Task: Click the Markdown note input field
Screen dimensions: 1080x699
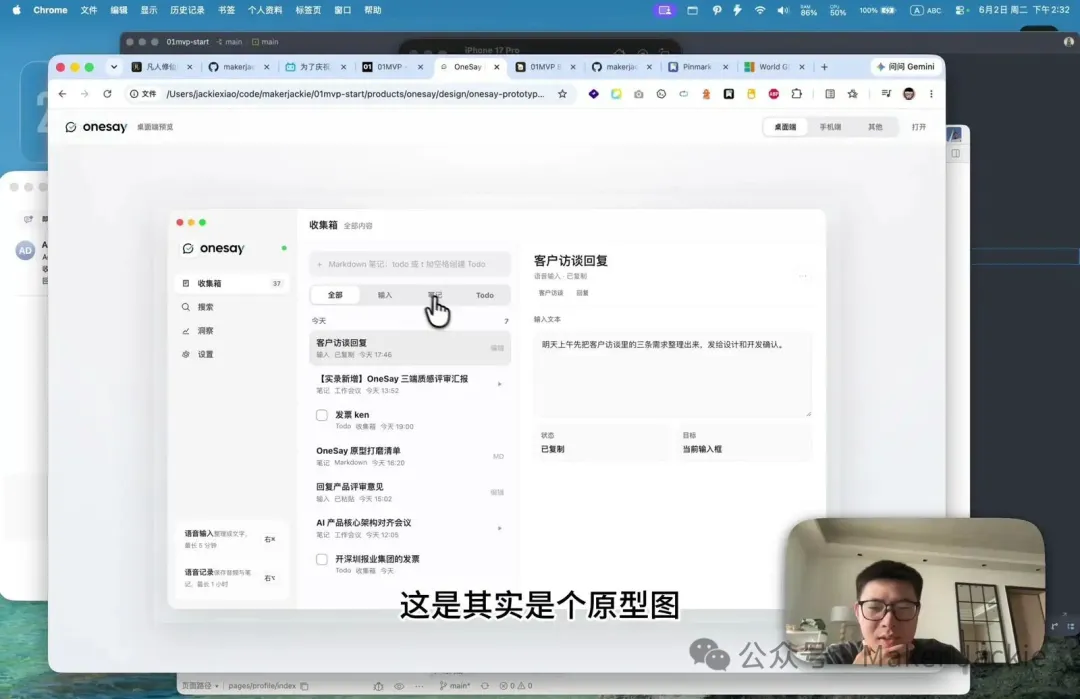Action: (410, 264)
